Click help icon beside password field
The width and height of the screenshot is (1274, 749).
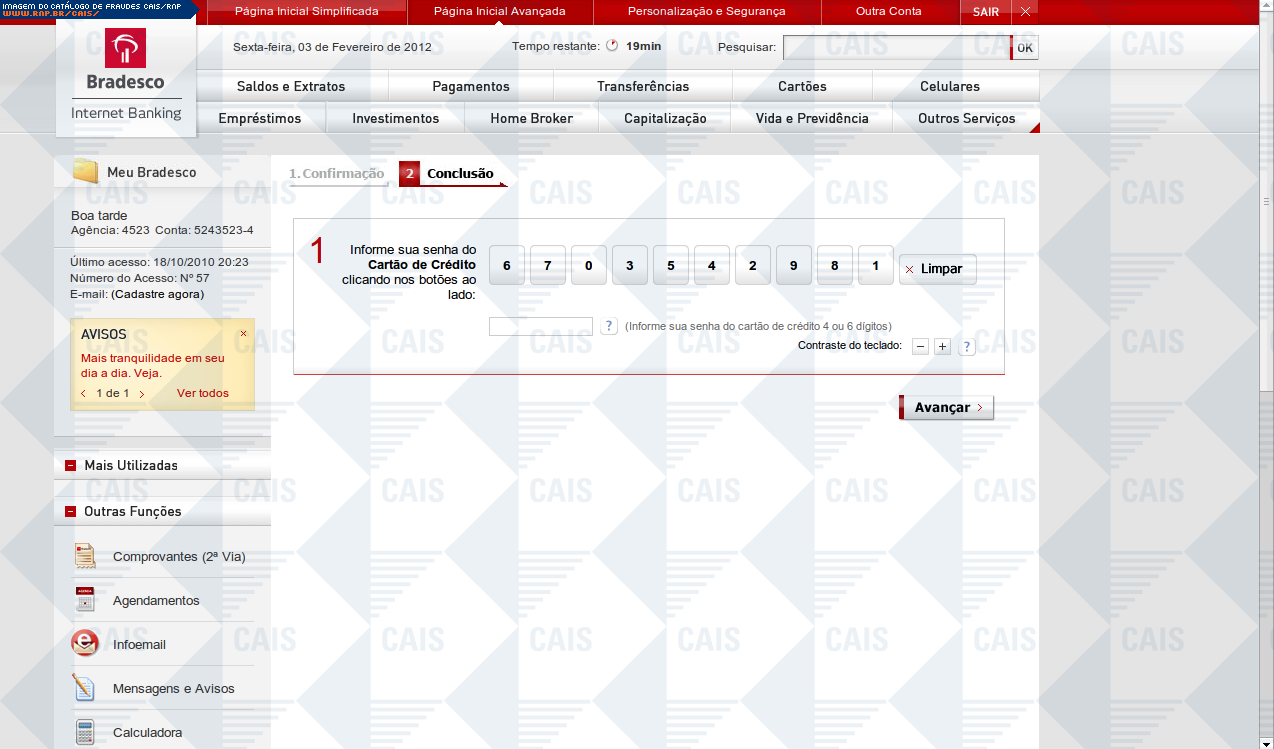click(x=609, y=326)
